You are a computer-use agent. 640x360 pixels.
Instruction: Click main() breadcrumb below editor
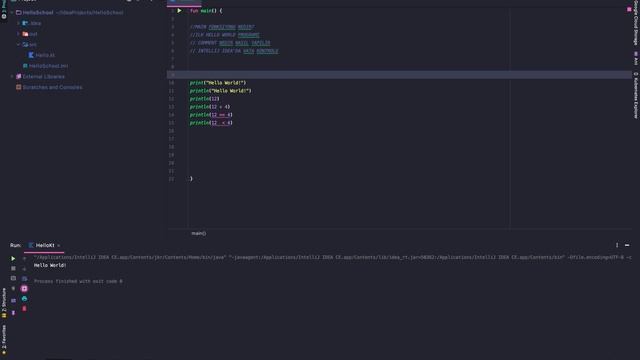coord(199,233)
